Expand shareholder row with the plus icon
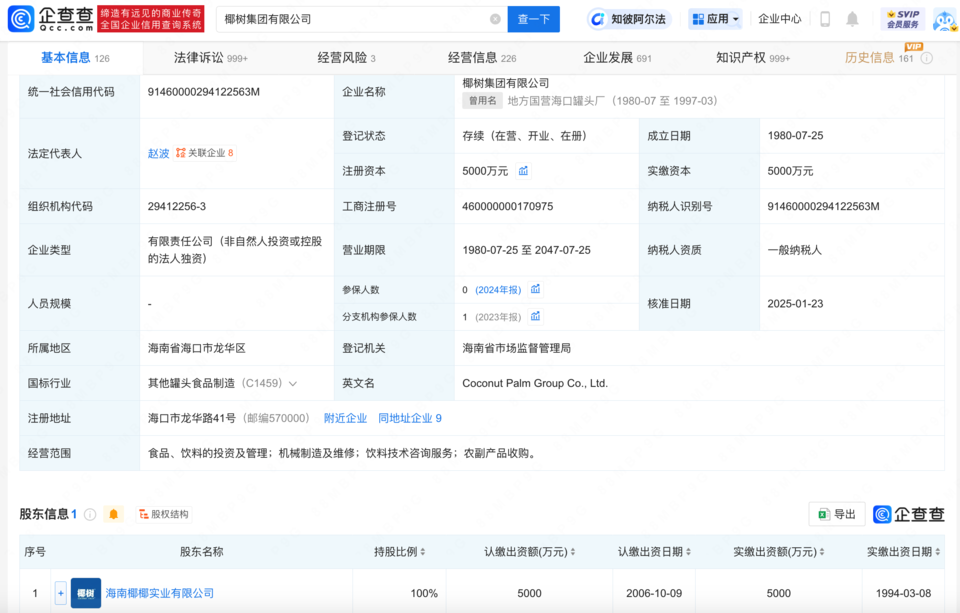 pyautogui.click(x=60, y=593)
